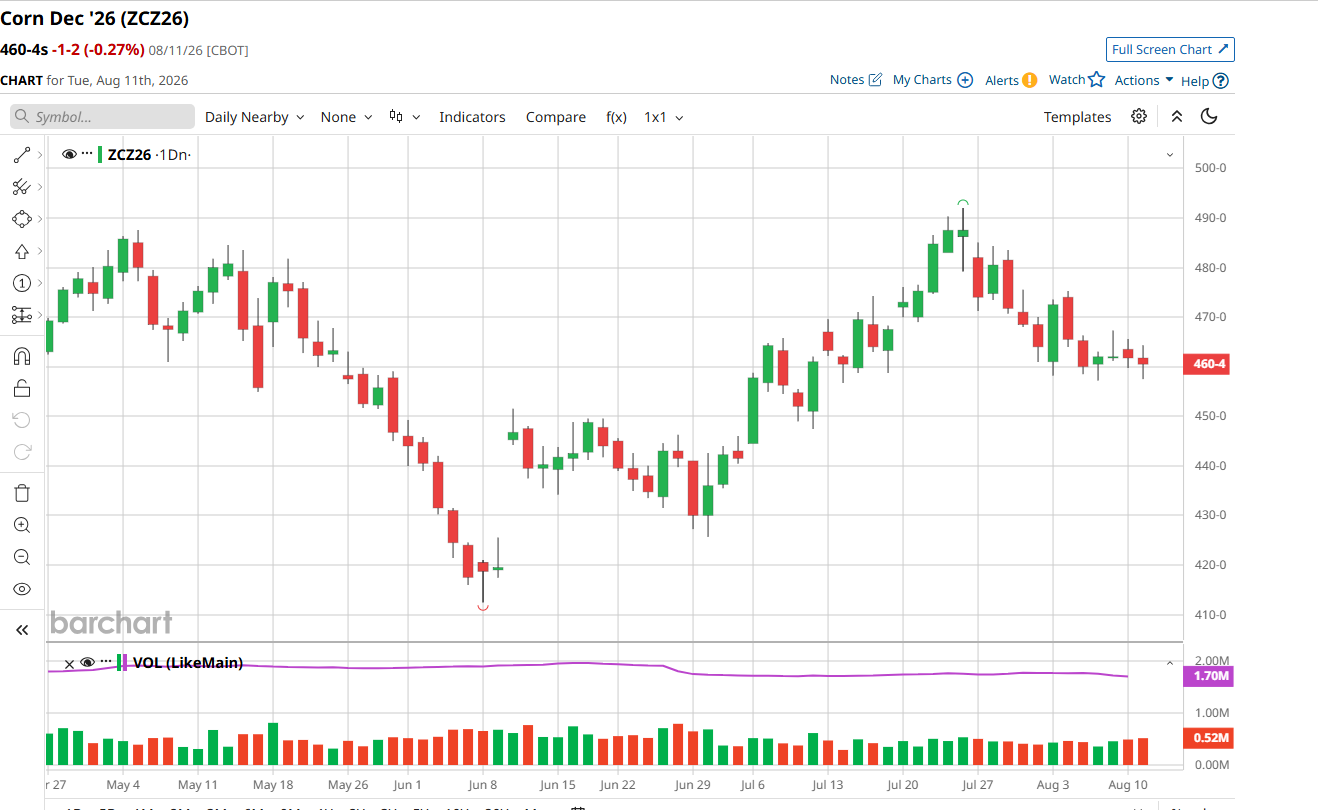This screenshot has width=1318, height=810.
Task: Toggle the drawing lock padlock
Action: click(22, 388)
